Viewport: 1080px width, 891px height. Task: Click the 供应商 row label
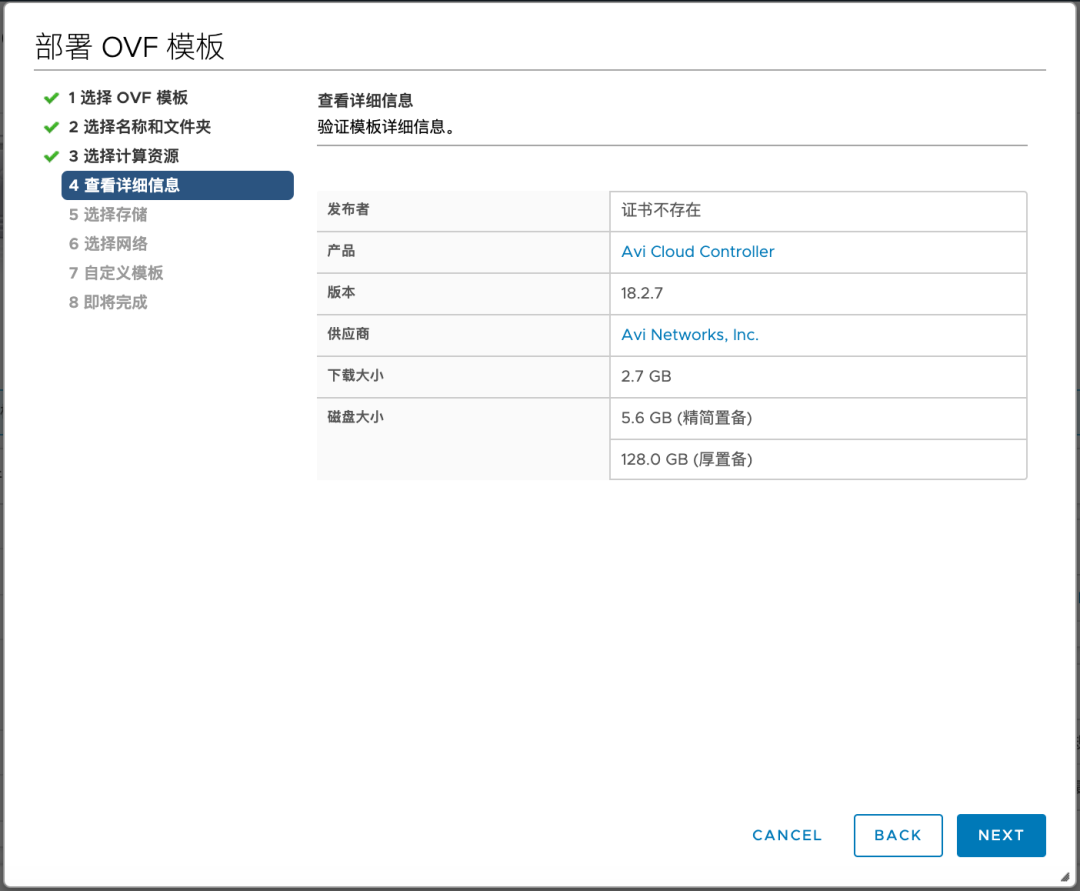click(348, 334)
